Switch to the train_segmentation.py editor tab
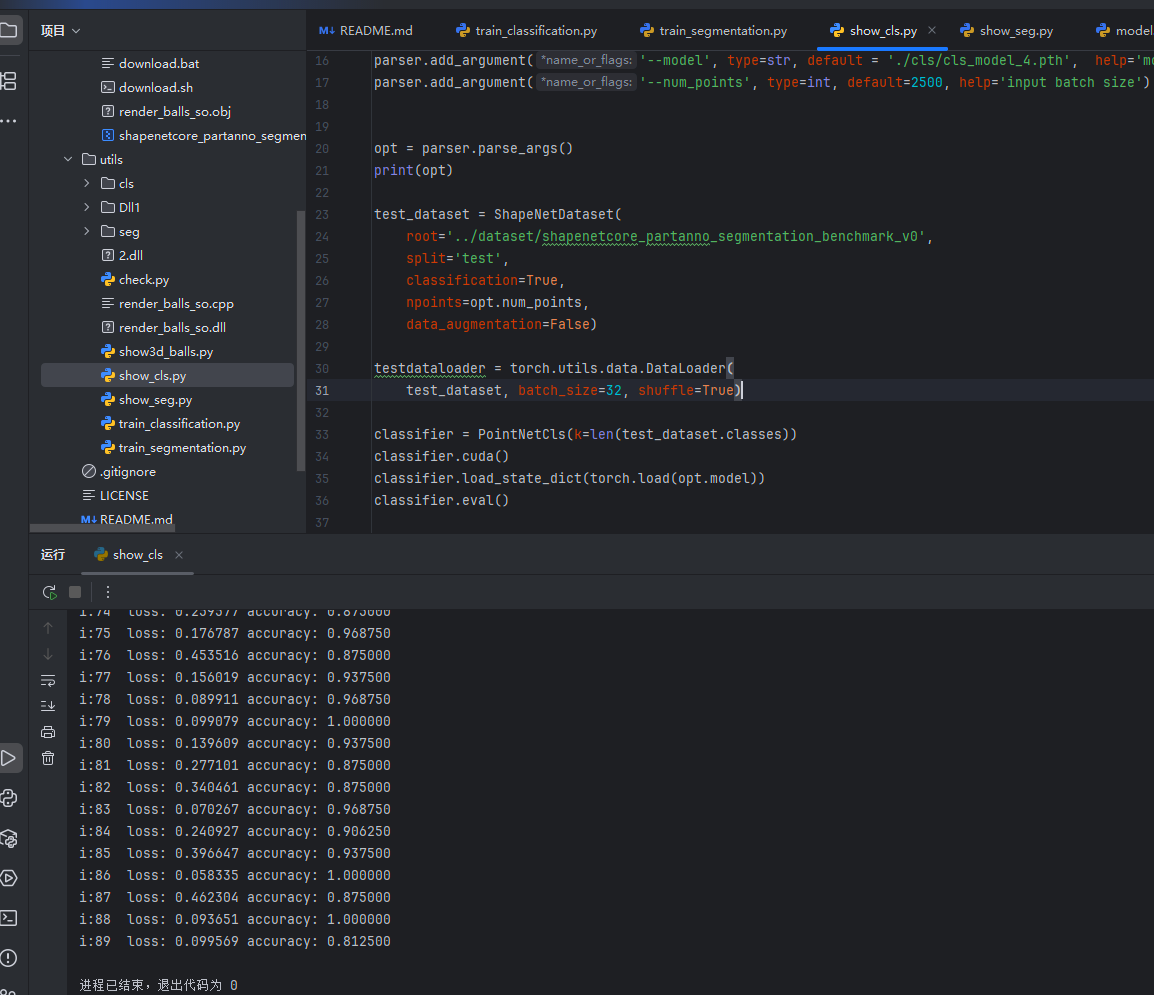Viewport: 1154px width, 995px height. click(714, 30)
